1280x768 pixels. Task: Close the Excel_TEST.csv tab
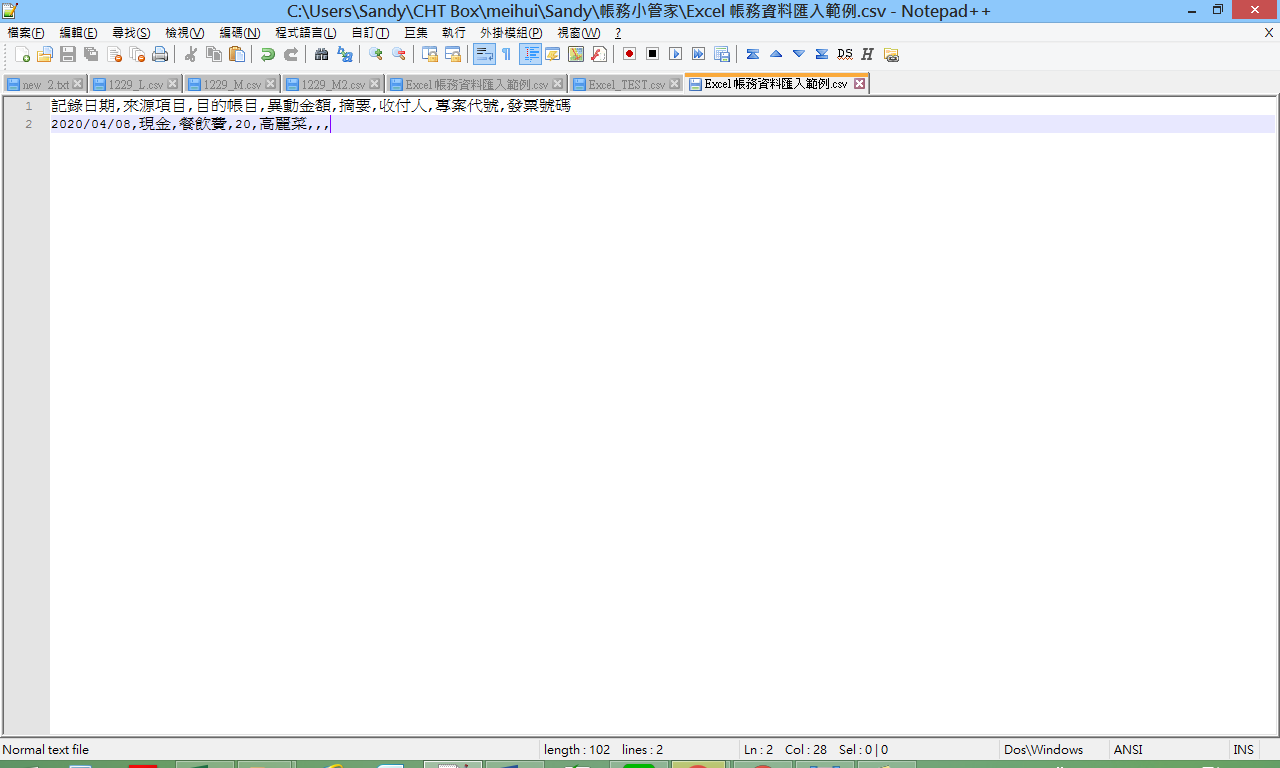pos(674,84)
